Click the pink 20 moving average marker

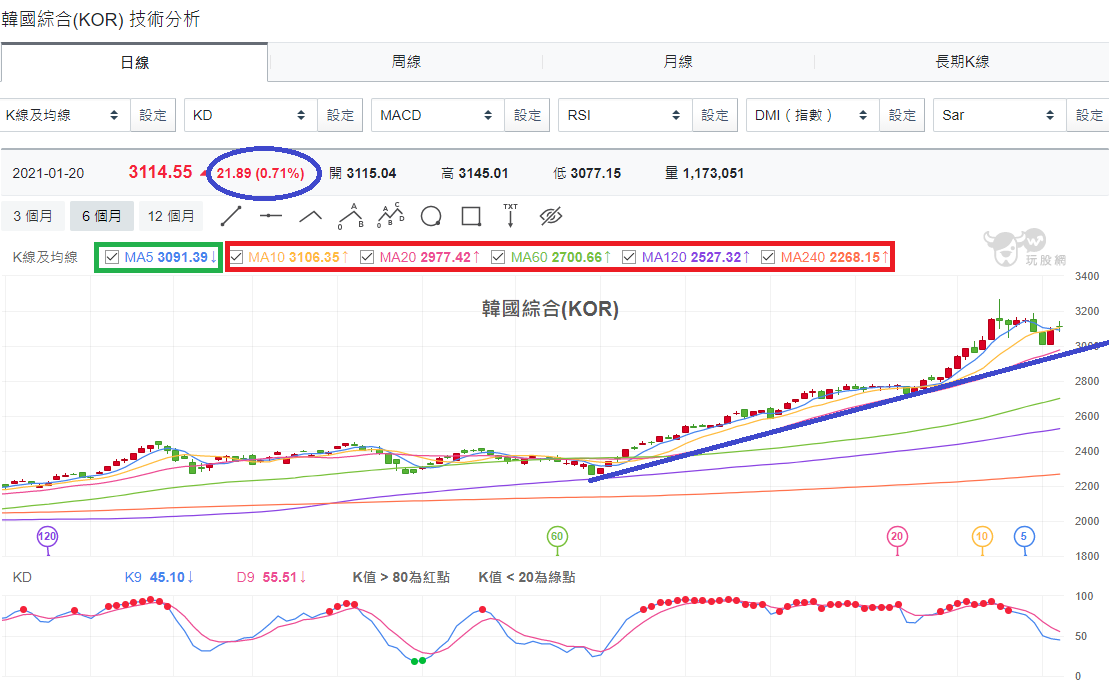click(898, 536)
